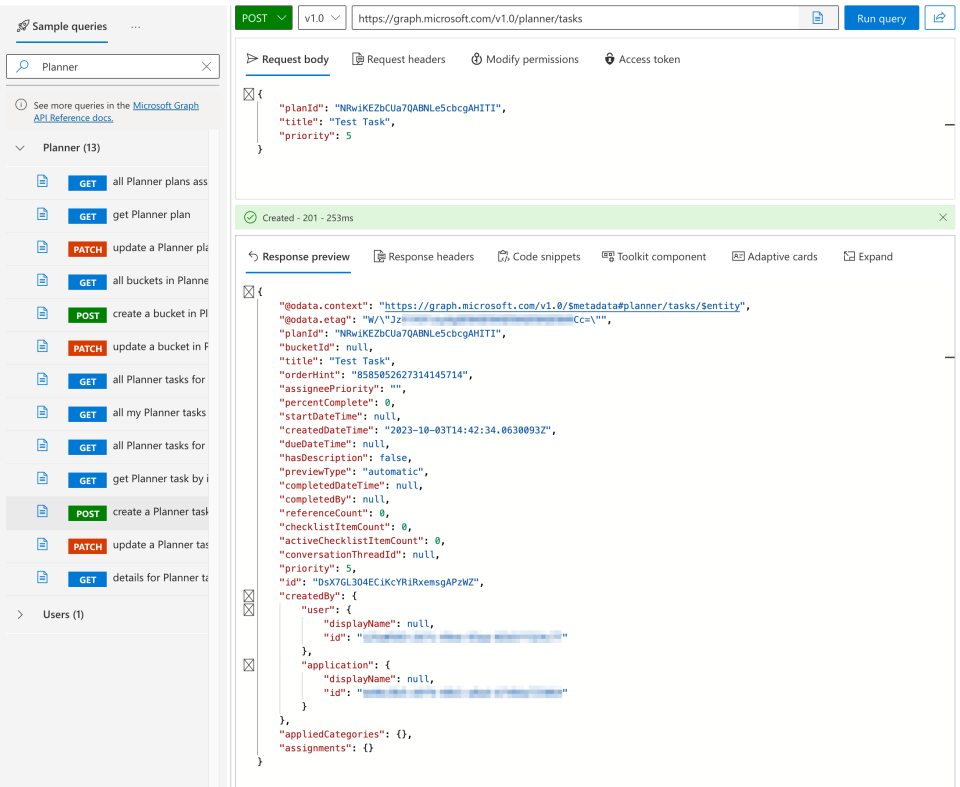The width and height of the screenshot is (960, 787).
Task: Expand the Users (1) category
Action: [20, 613]
